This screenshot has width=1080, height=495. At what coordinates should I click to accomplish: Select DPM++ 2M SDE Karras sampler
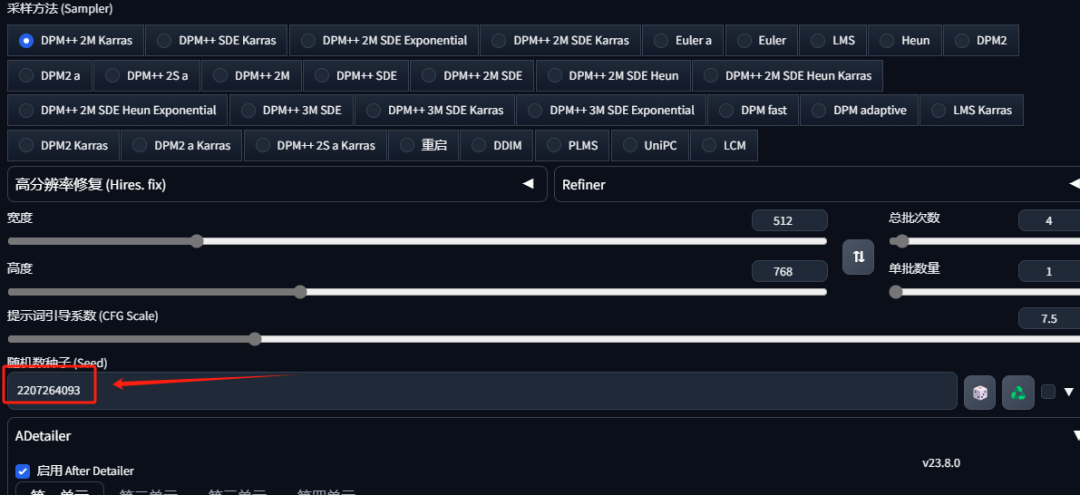[560, 41]
